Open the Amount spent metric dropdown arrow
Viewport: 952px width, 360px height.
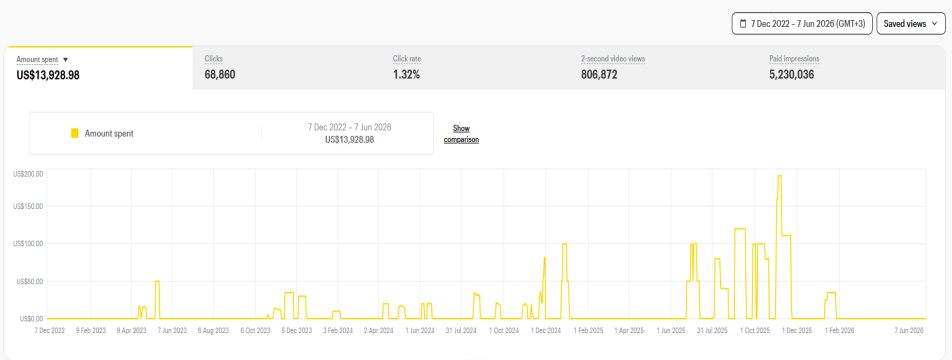66,59
